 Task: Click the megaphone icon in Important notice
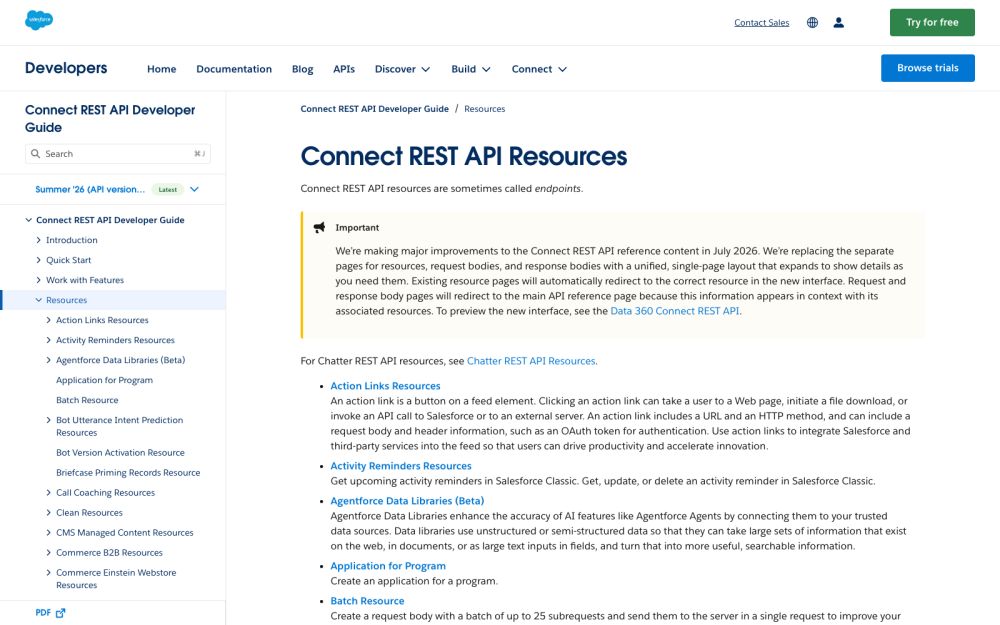tap(320, 228)
